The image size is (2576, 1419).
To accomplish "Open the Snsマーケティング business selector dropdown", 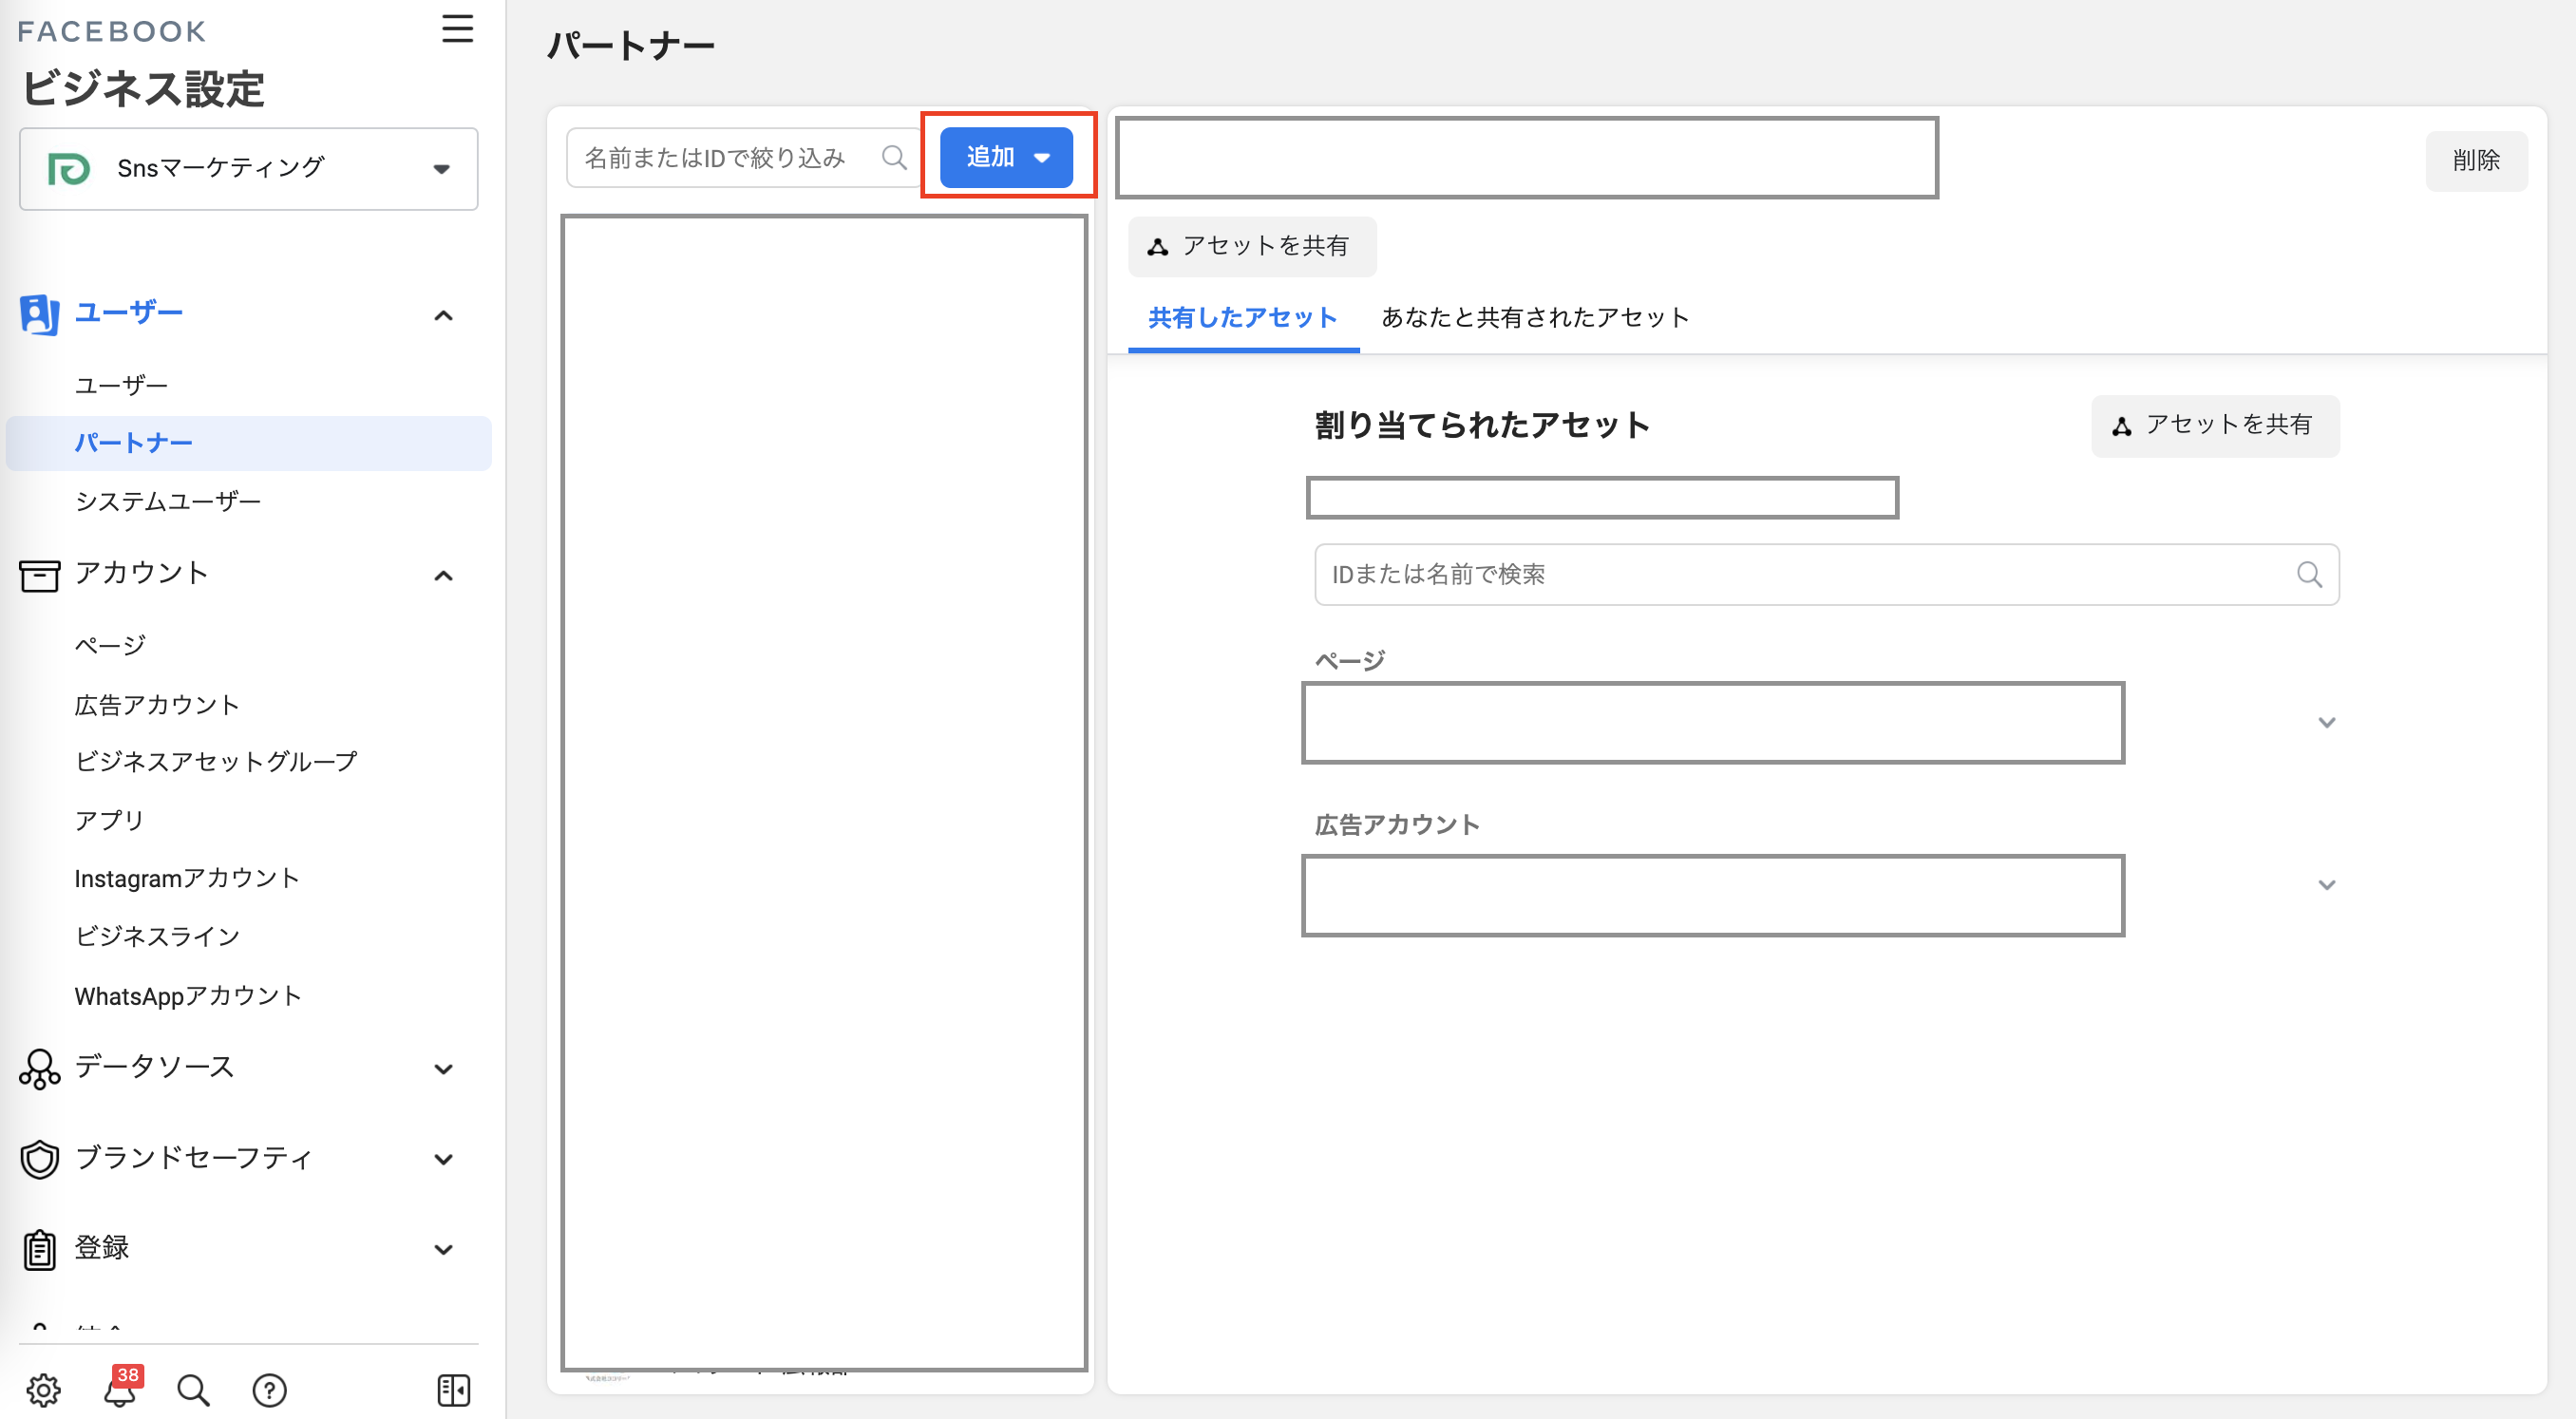I will (249, 168).
